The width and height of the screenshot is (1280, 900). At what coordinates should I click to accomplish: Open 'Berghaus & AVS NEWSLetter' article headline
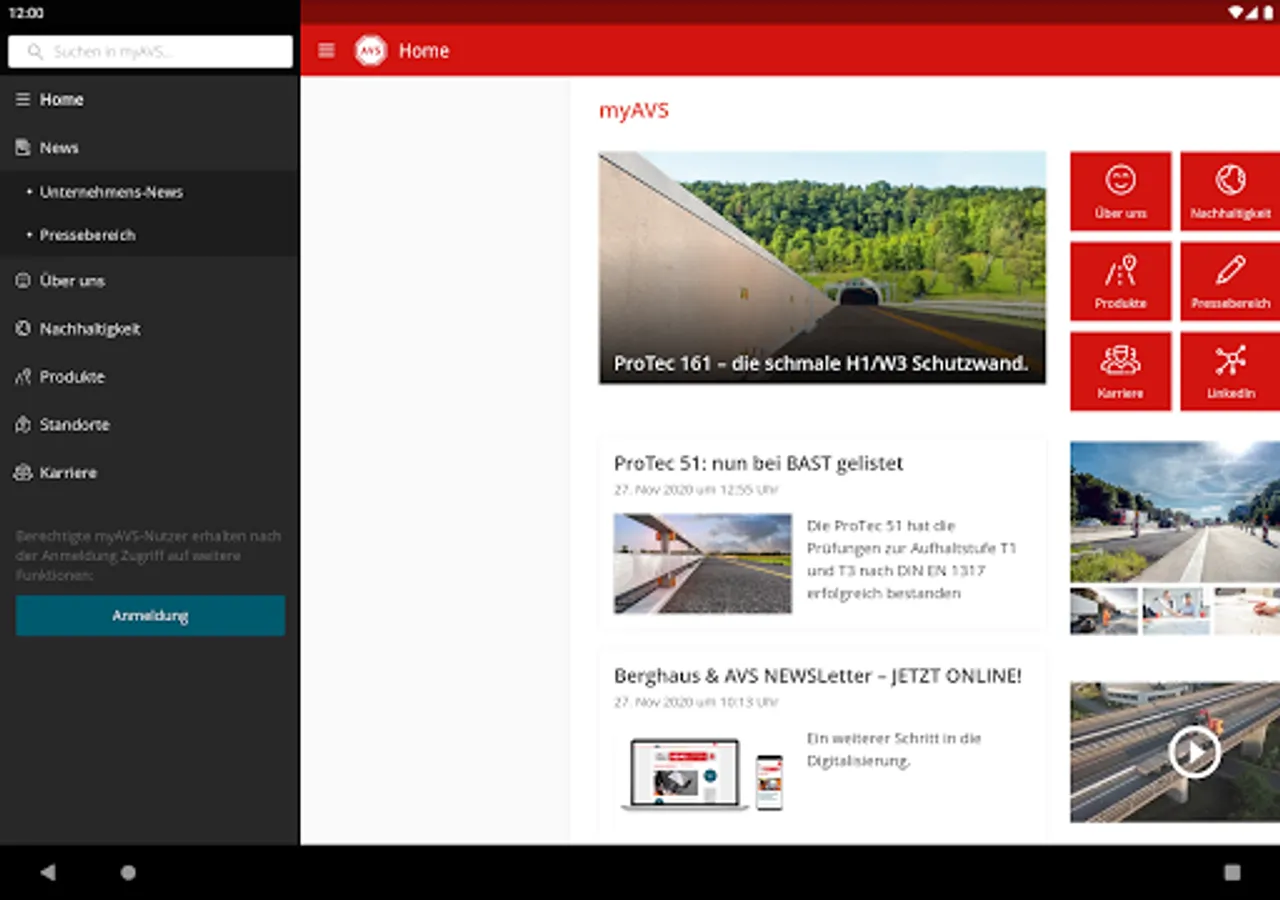coord(818,676)
